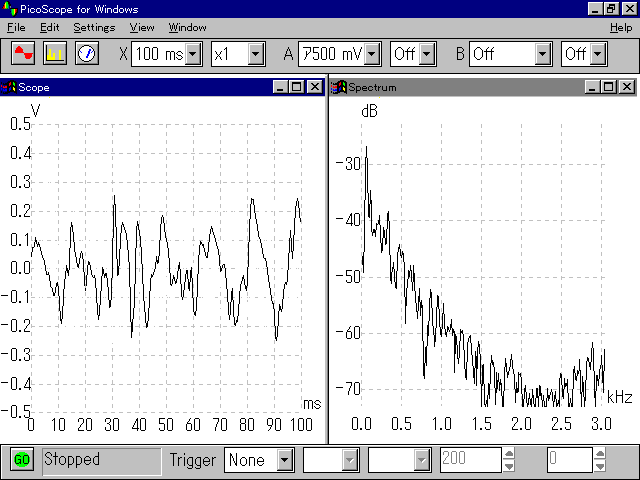This screenshot has height=480, width=640.
Task: Expand channel A coupling Off dropdown
Action: (427, 54)
